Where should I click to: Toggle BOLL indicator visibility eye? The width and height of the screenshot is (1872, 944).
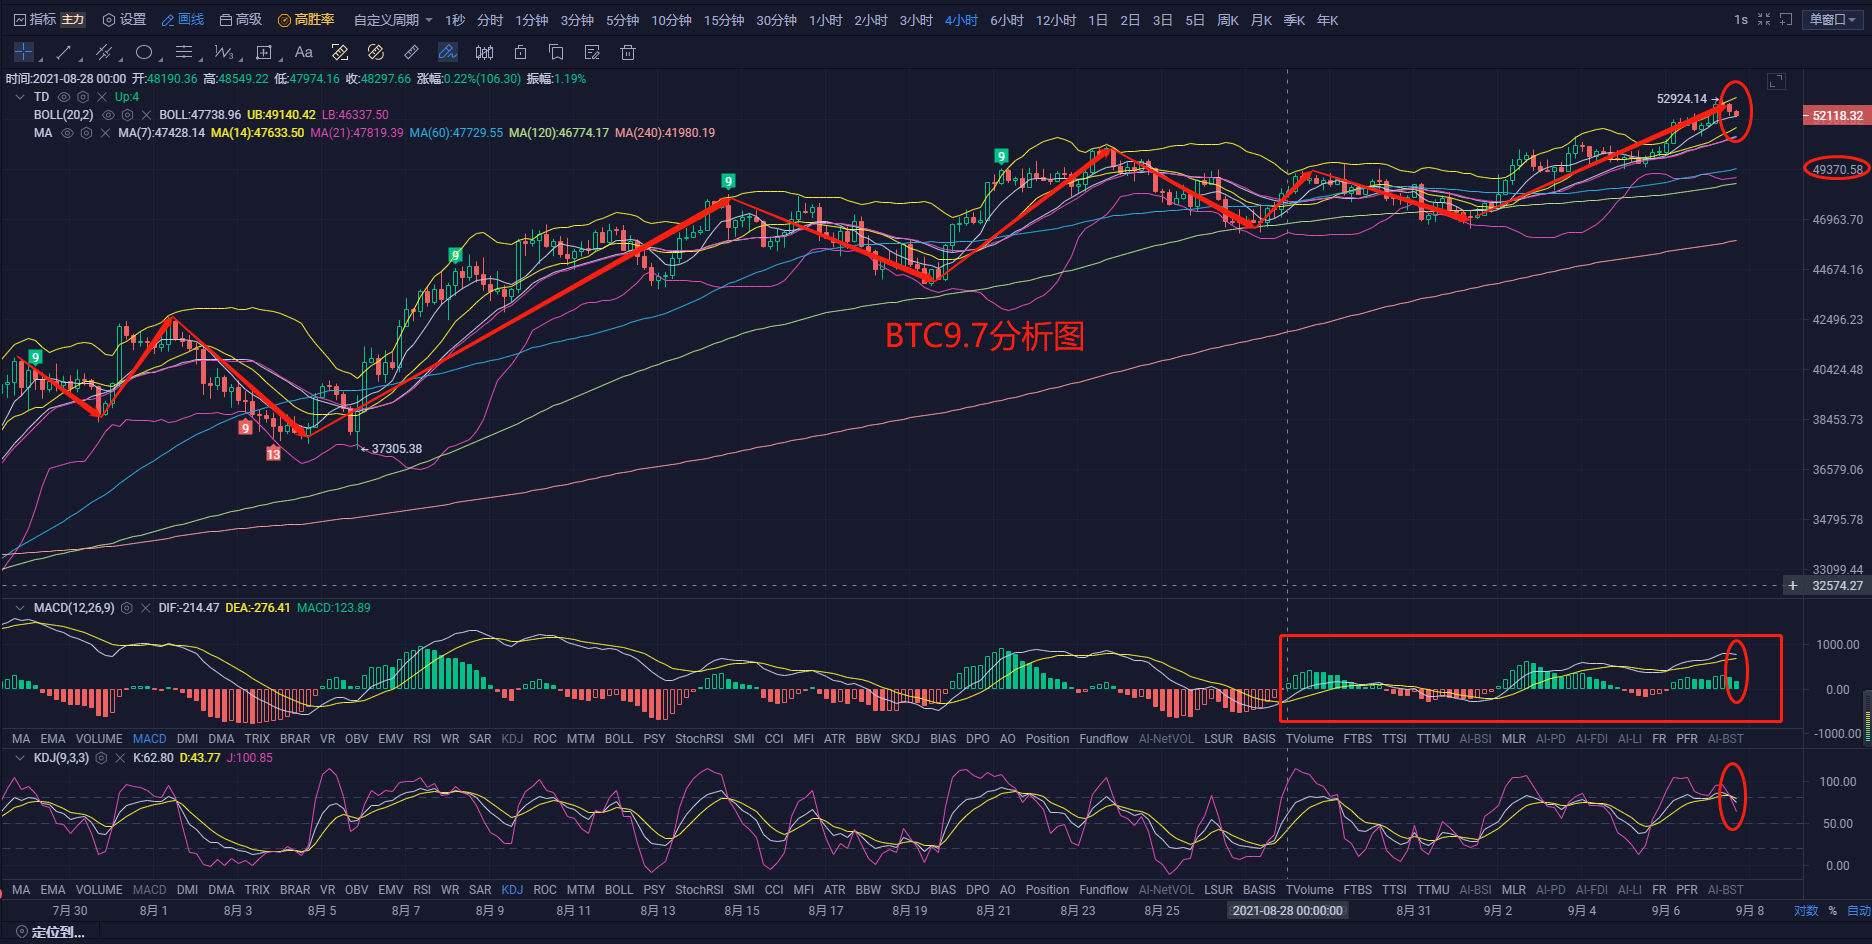pyautogui.click(x=108, y=115)
